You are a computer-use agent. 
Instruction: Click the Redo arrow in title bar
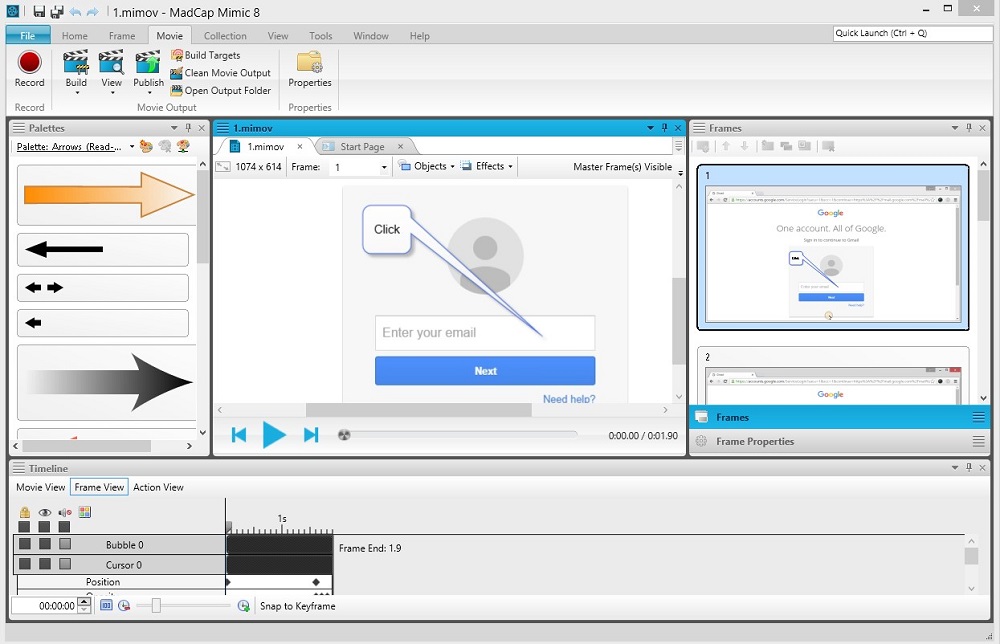pyautogui.click(x=92, y=11)
